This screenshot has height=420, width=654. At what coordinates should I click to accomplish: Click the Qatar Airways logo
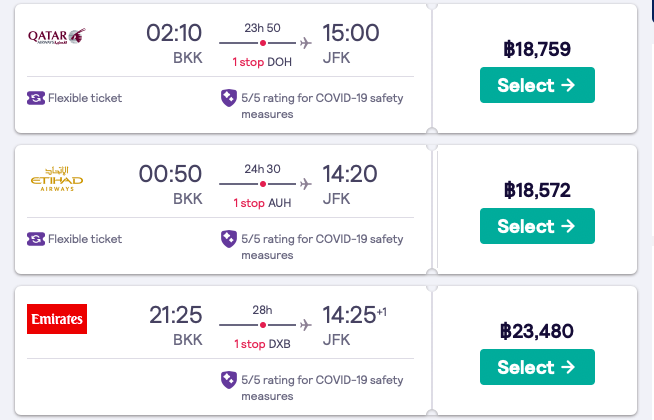tap(57, 36)
